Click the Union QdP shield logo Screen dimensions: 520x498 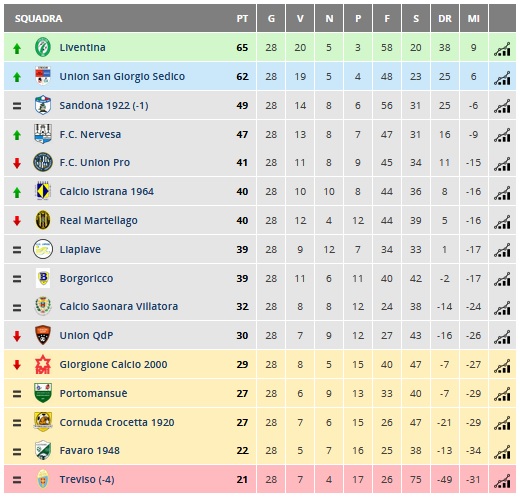coord(43,335)
